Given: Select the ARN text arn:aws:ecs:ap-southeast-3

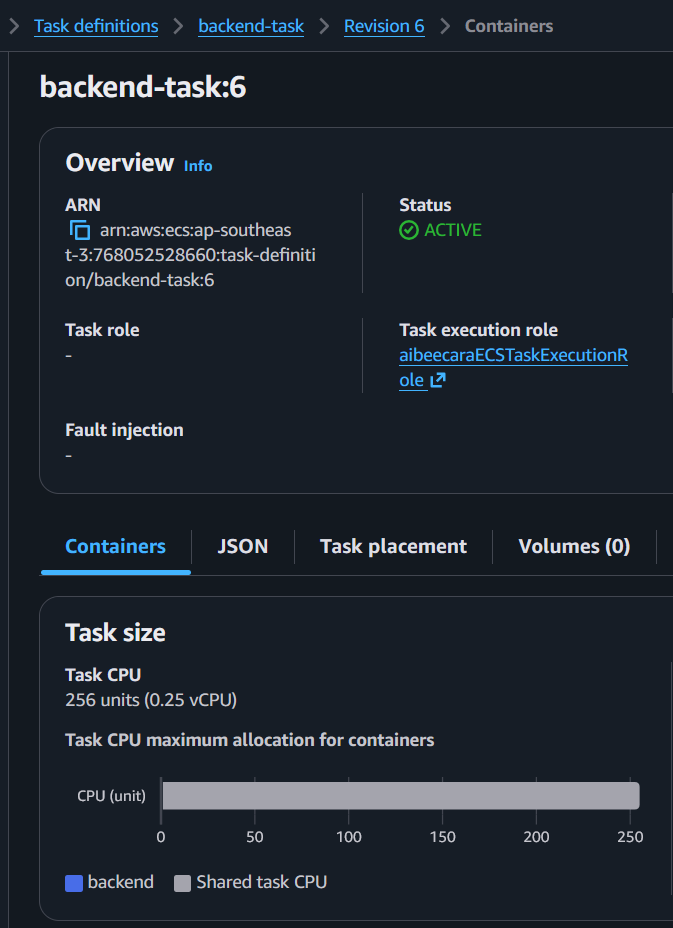Looking at the screenshot, I should click(x=190, y=254).
